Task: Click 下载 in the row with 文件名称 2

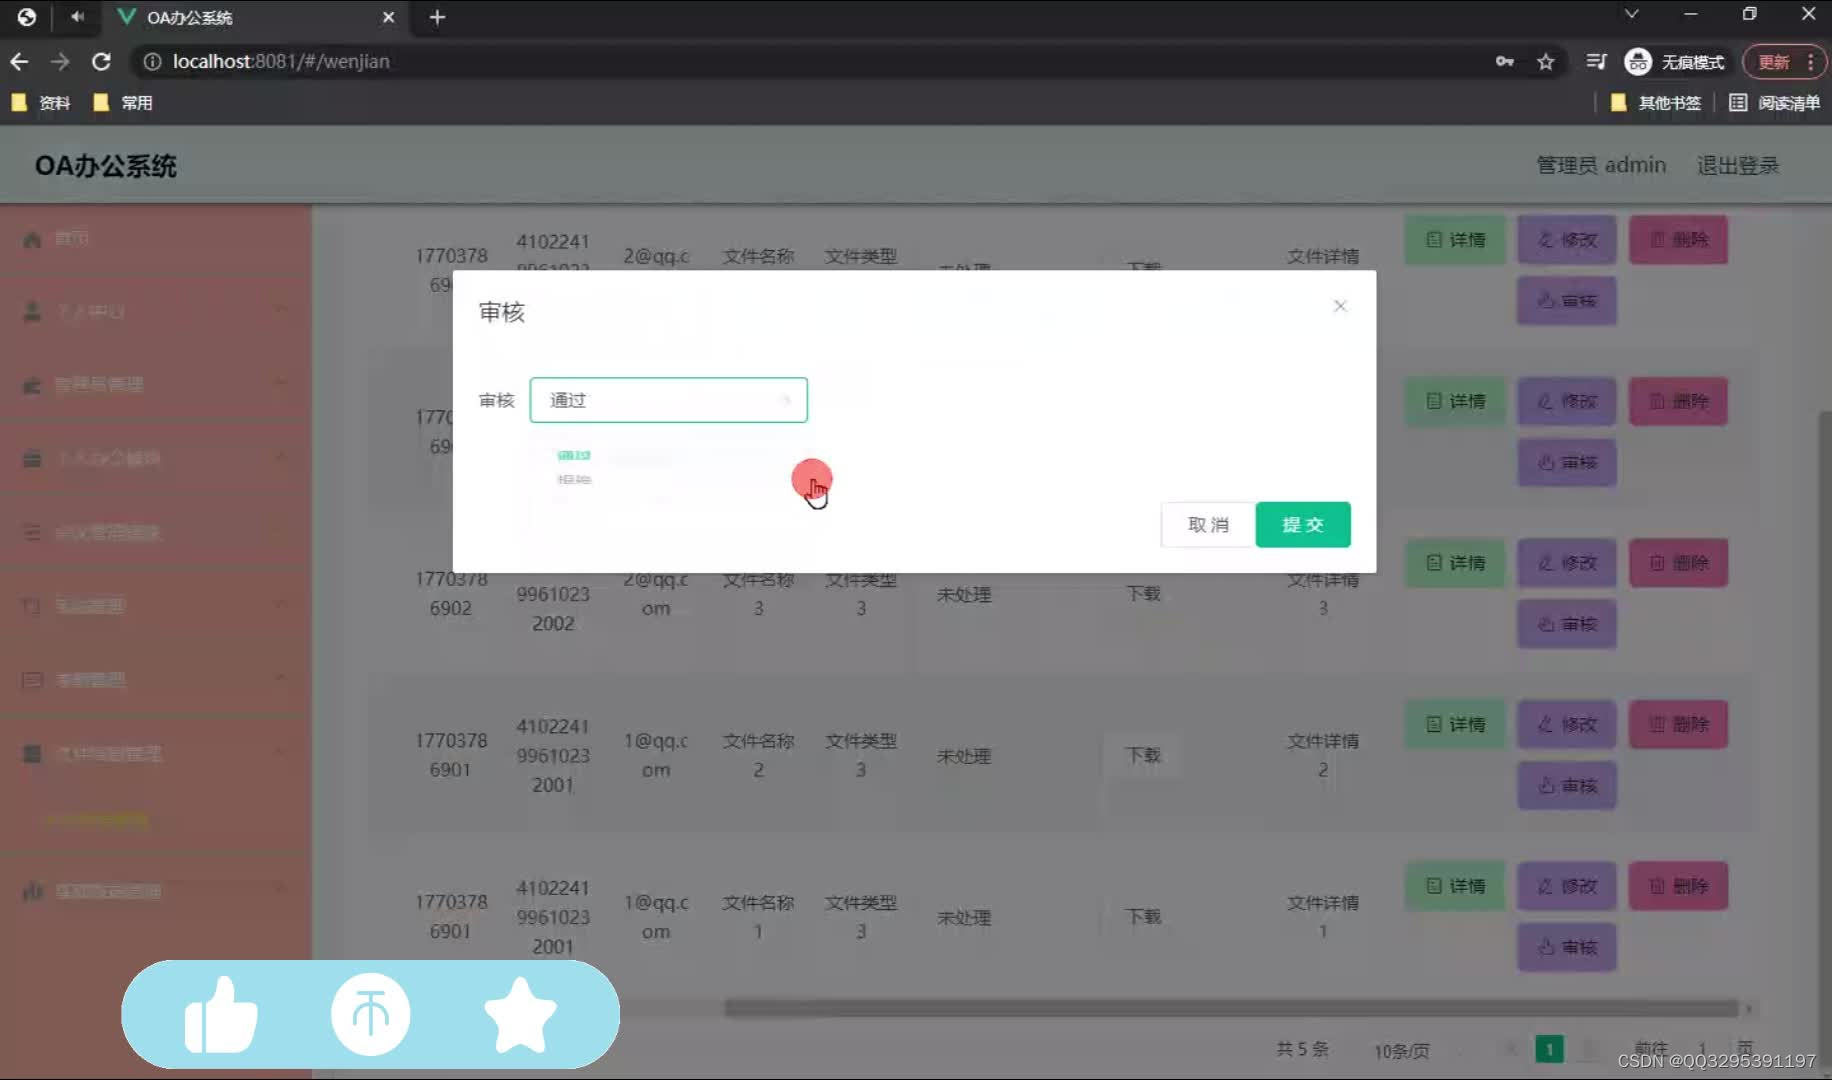Action: [x=1143, y=755]
